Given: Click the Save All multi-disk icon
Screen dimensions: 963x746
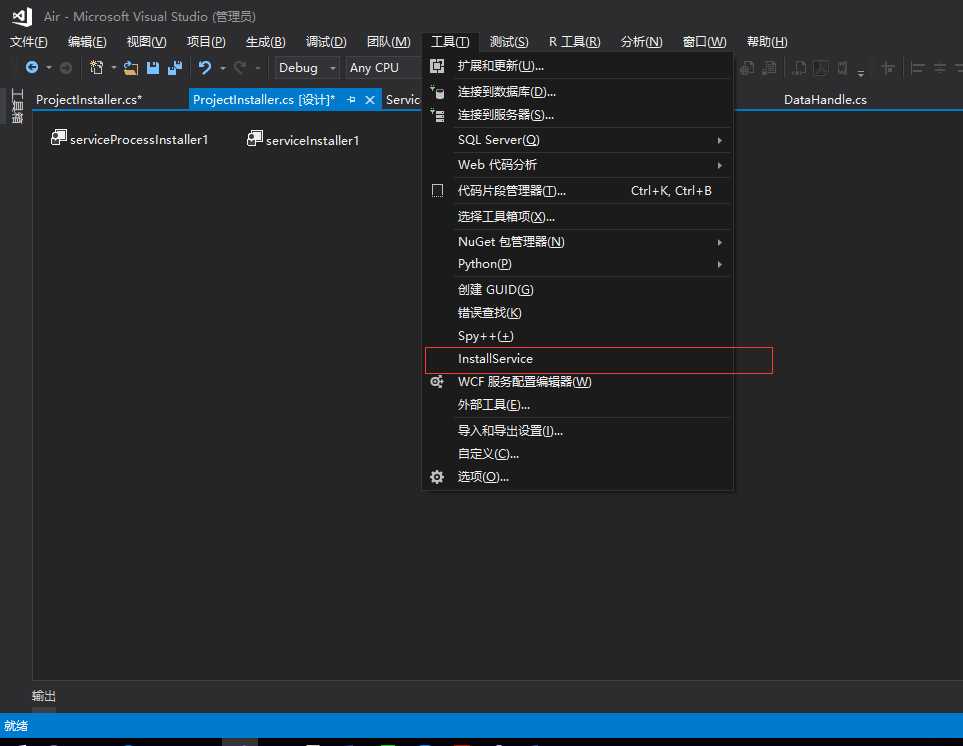Looking at the screenshot, I should click(x=175, y=68).
